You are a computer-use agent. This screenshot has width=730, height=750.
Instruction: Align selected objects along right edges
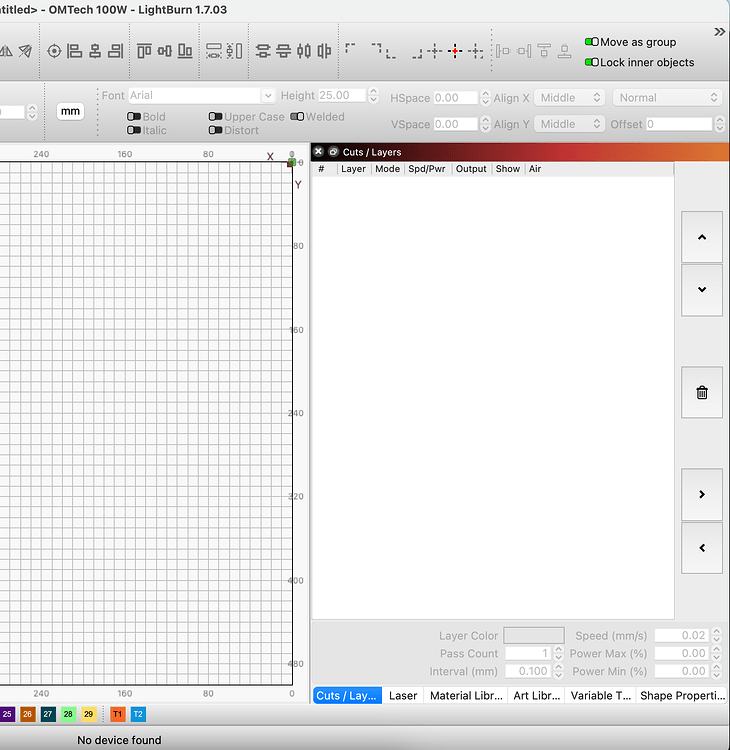click(116, 51)
